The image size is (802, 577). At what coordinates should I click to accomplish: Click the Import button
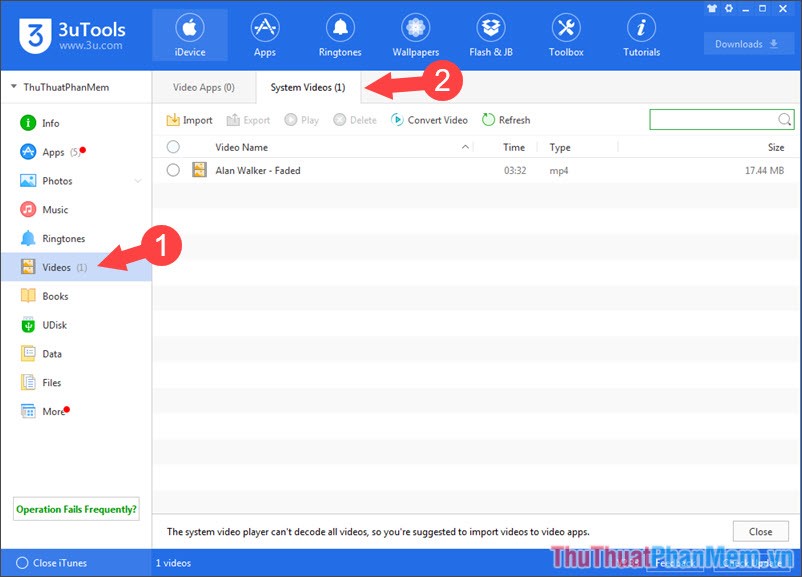click(x=189, y=120)
